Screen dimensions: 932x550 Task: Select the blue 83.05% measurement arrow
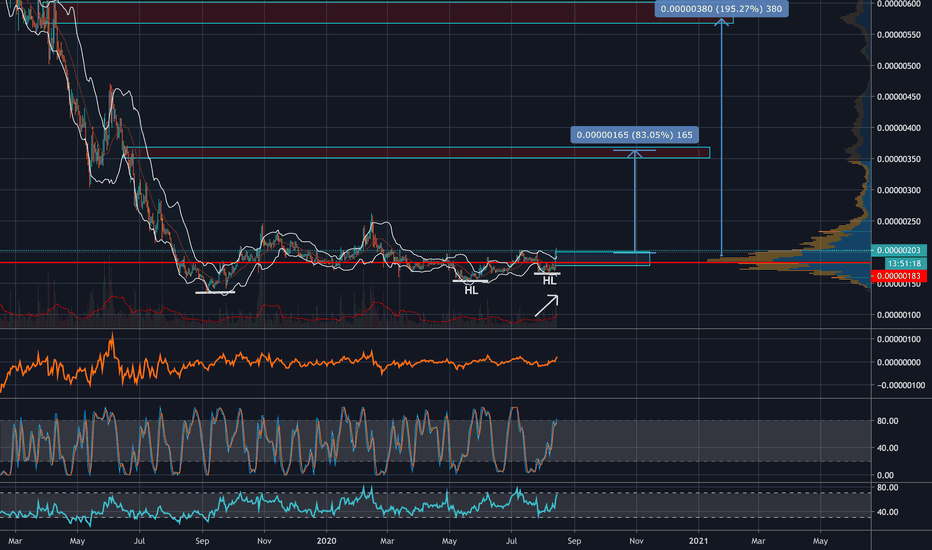[635, 201]
